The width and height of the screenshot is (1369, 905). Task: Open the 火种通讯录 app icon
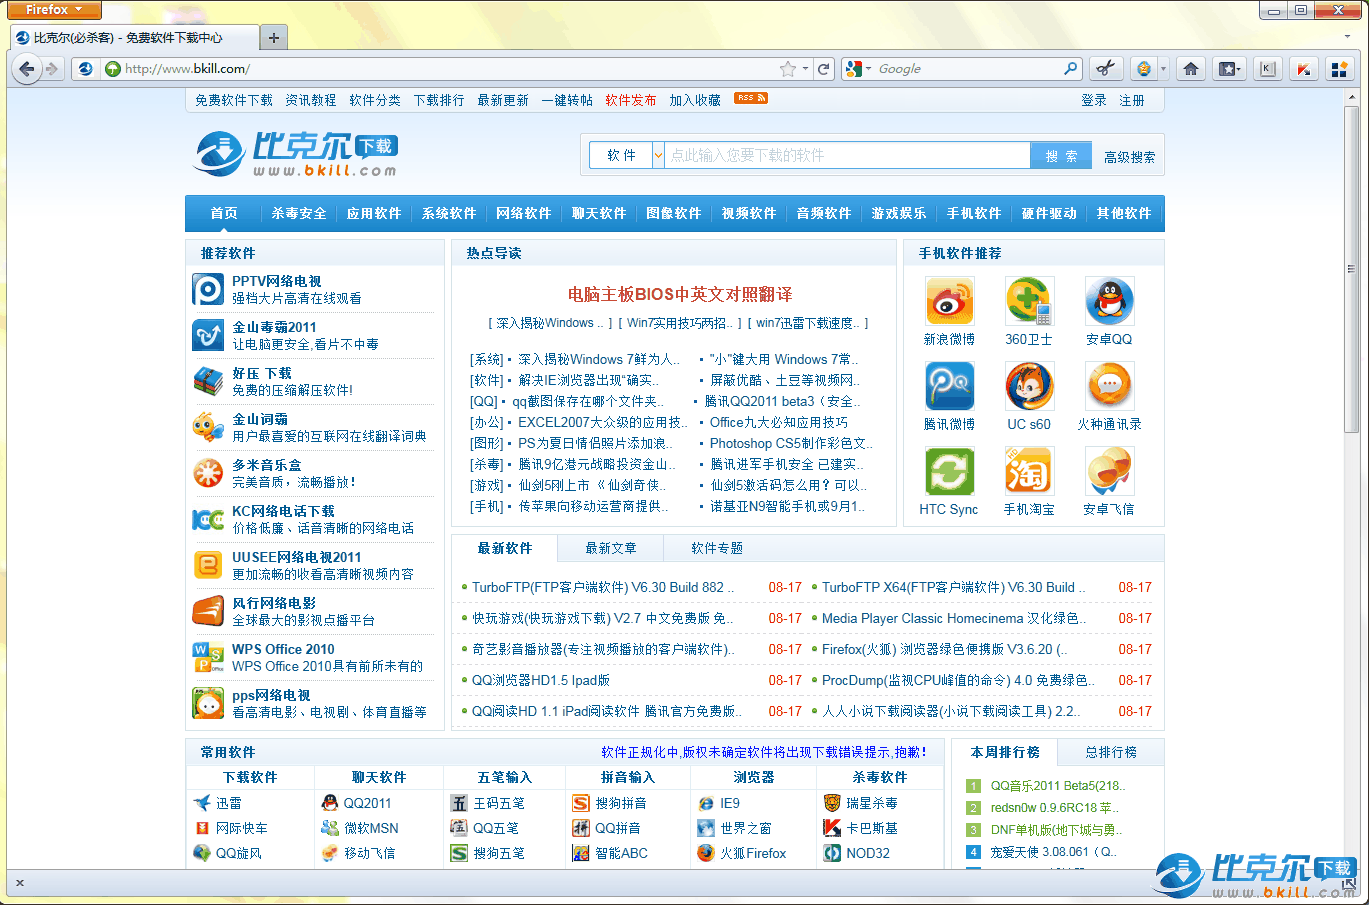1109,387
